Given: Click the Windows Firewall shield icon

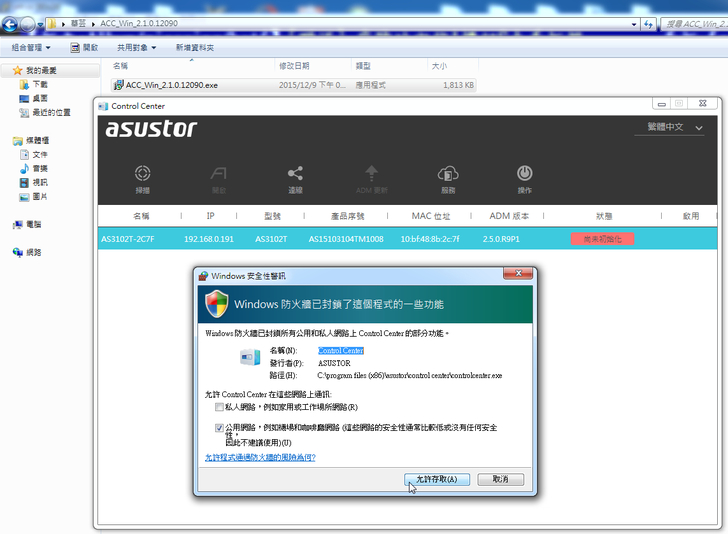Looking at the screenshot, I should point(217,304).
